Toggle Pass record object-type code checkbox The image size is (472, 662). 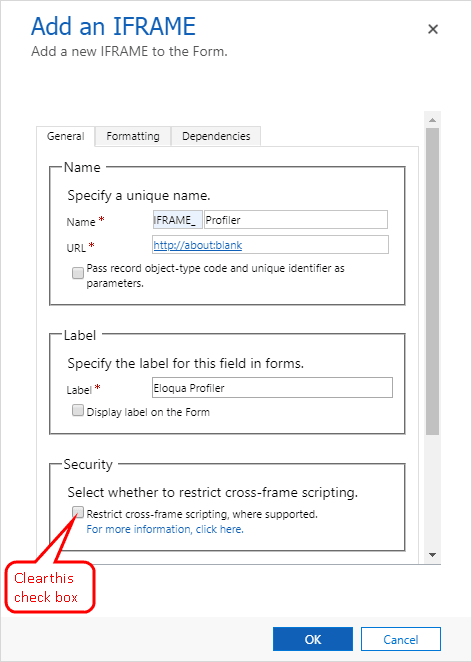(x=78, y=273)
